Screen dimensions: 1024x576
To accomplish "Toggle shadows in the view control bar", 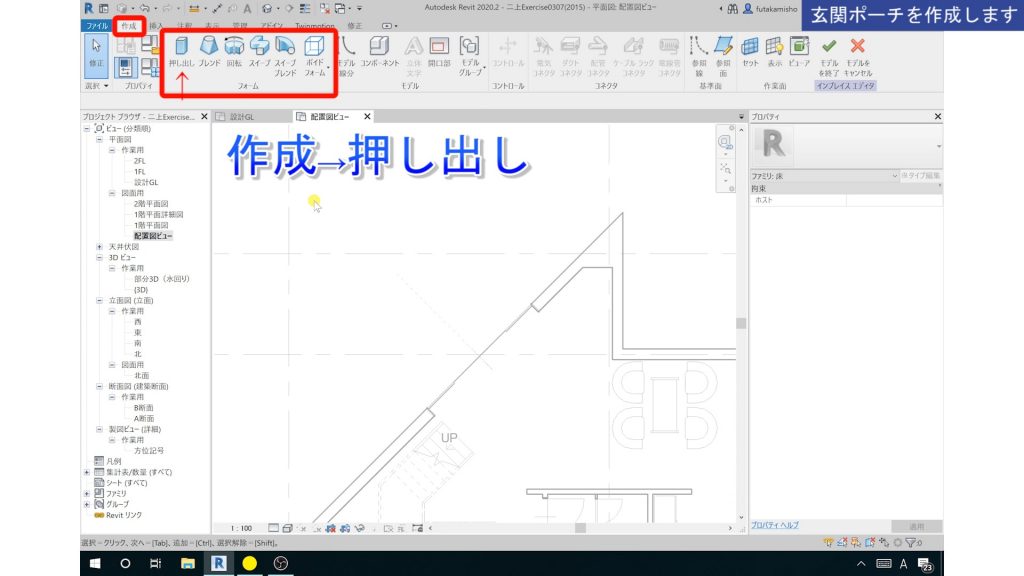I will point(316,528).
